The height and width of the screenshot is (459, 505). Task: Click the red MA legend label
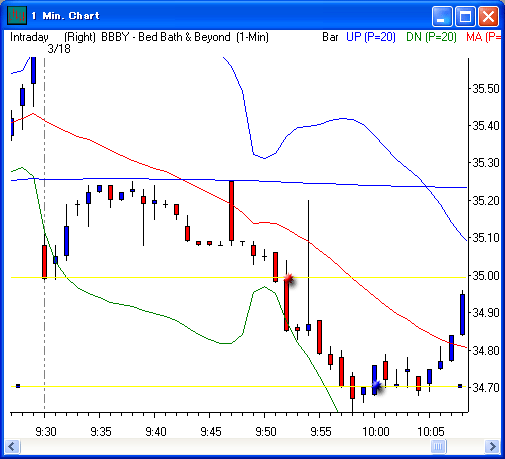point(483,37)
